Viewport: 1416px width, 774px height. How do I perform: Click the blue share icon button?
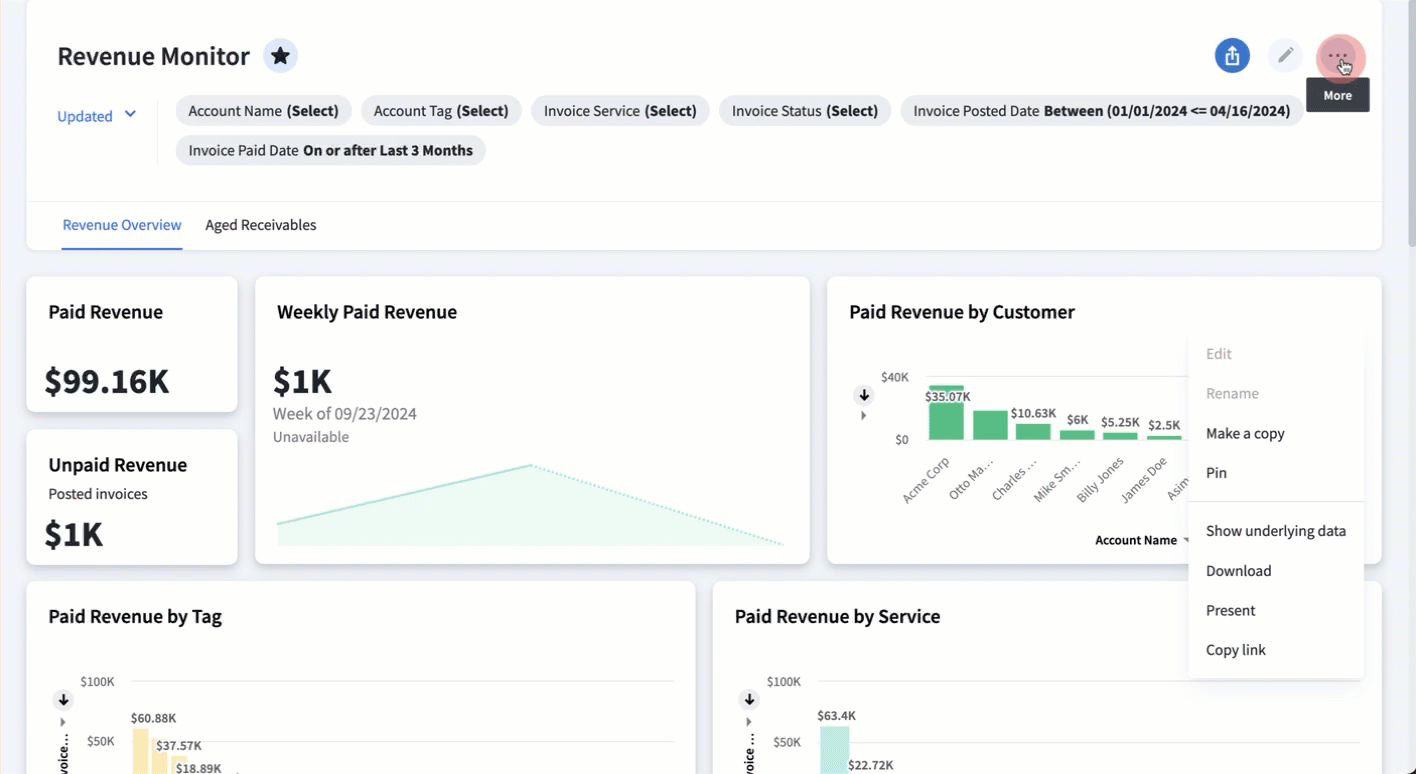coord(1232,56)
